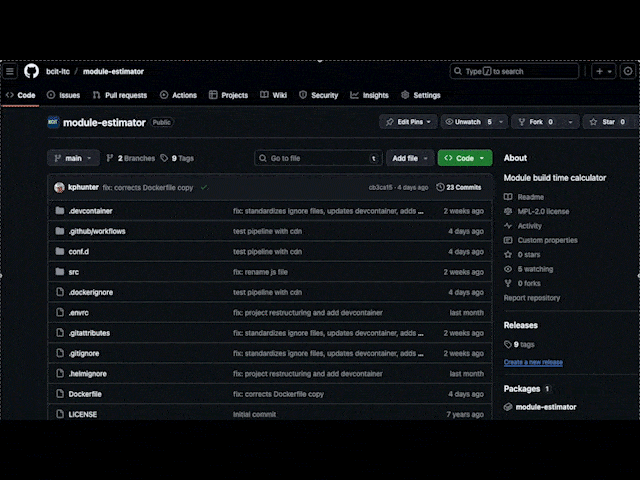The image size is (640, 480).
Task: Switch to the Pull requests tab
Action: coord(119,95)
